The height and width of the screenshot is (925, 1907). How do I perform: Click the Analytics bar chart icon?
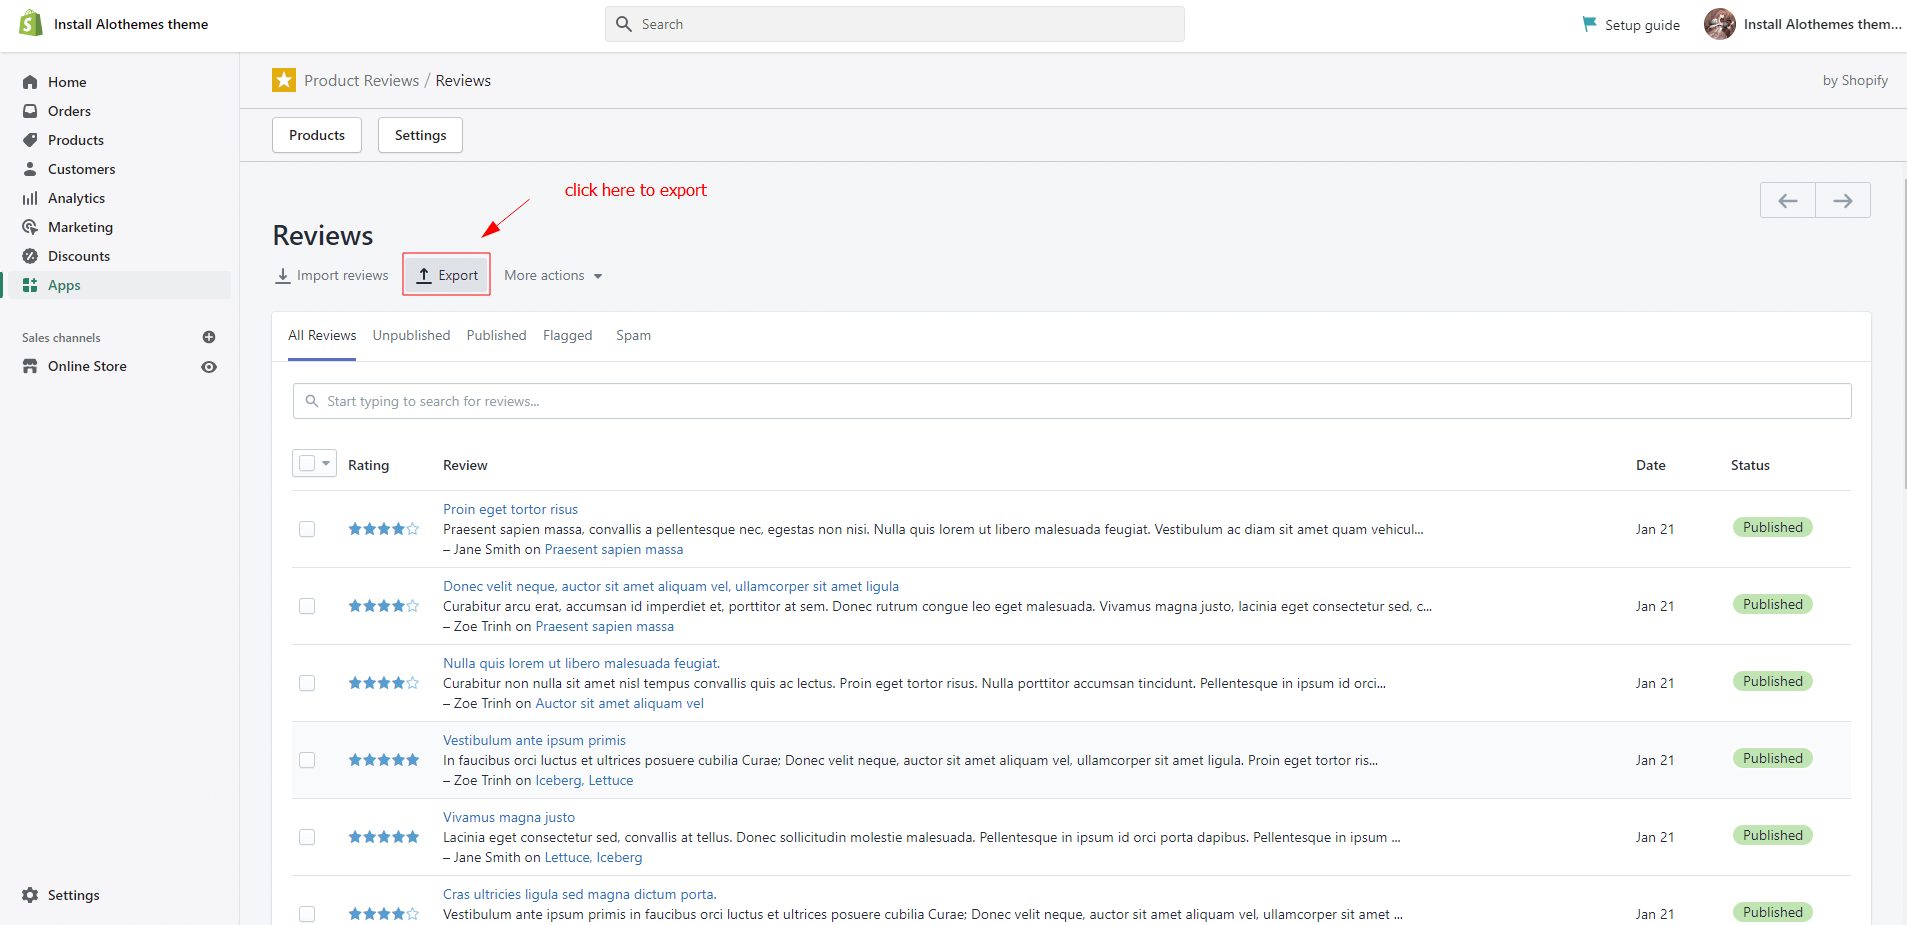30,198
